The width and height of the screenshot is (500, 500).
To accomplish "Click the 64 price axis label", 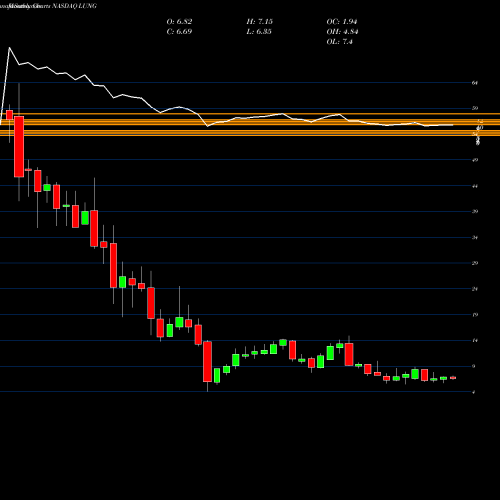I will coord(475,83).
